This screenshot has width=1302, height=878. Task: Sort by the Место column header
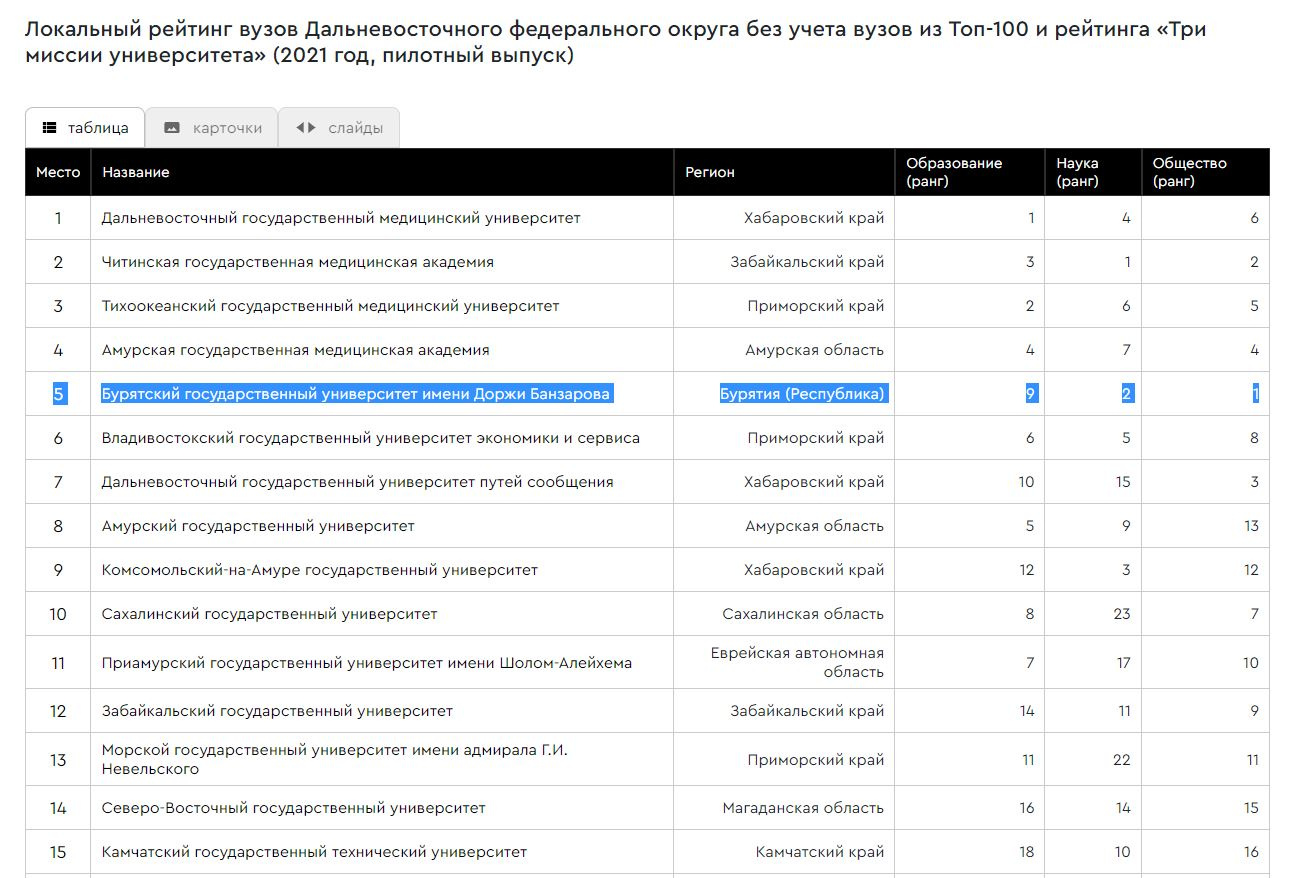(58, 172)
